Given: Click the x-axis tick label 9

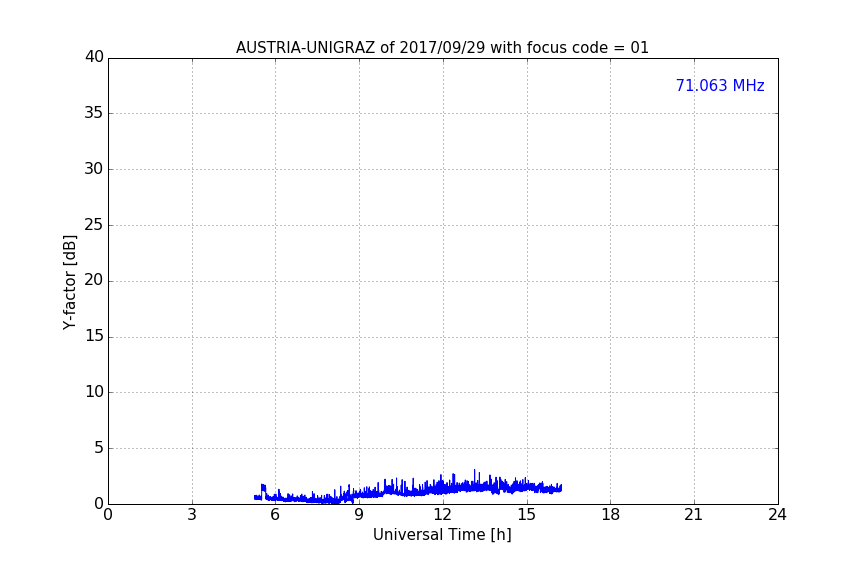Looking at the screenshot, I should (x=359, y=515).
